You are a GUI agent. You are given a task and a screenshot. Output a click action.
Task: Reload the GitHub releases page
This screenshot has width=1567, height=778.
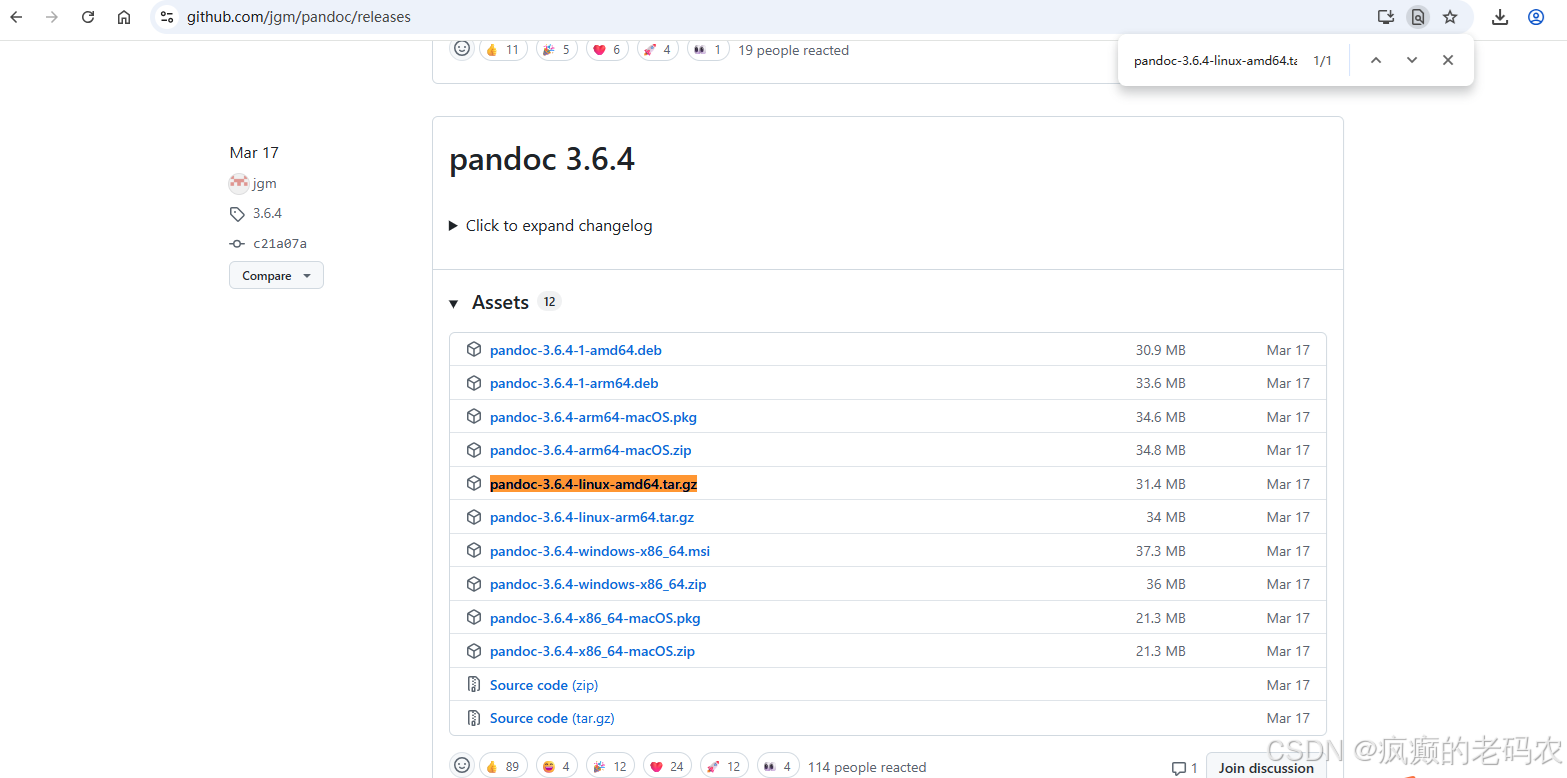coord(88,17)
